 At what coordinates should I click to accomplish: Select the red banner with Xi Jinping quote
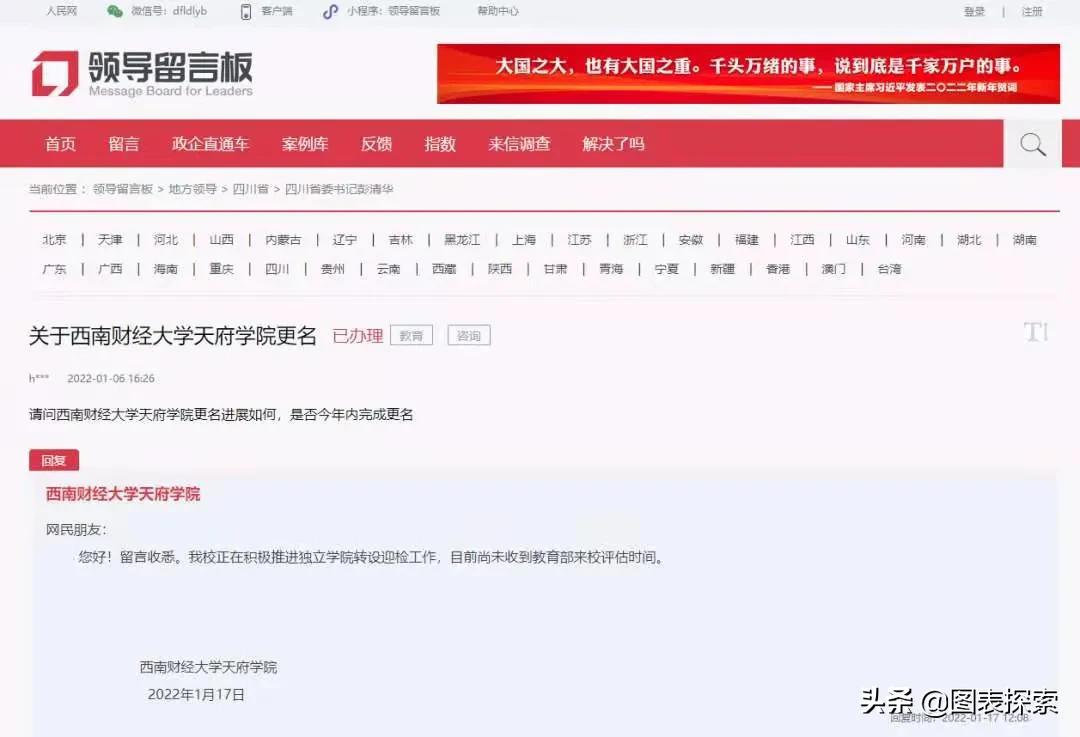pos(745,75)
